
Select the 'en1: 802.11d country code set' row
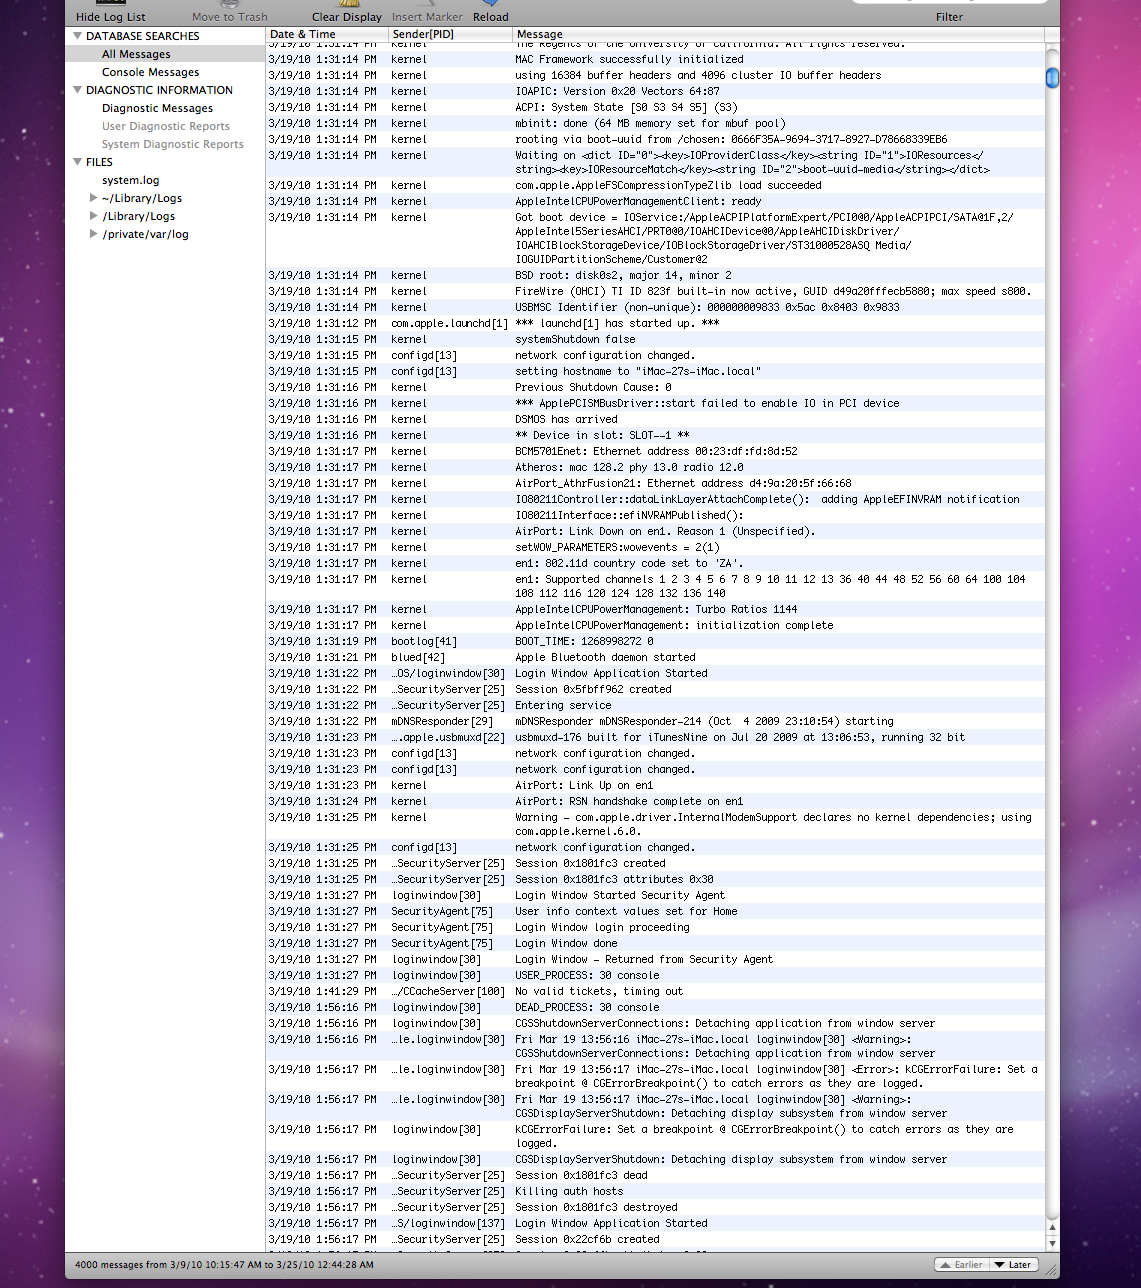655,563
